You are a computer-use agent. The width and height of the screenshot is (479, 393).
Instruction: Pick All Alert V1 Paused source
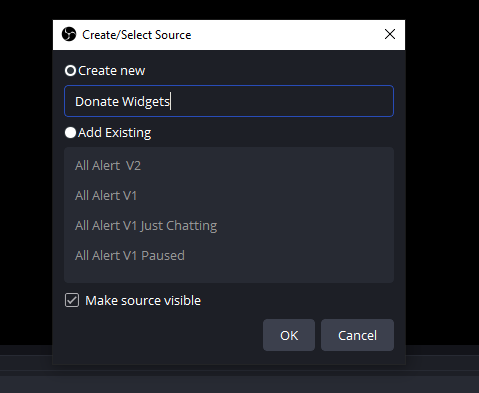pyautogui.click(x=229, y=256)
